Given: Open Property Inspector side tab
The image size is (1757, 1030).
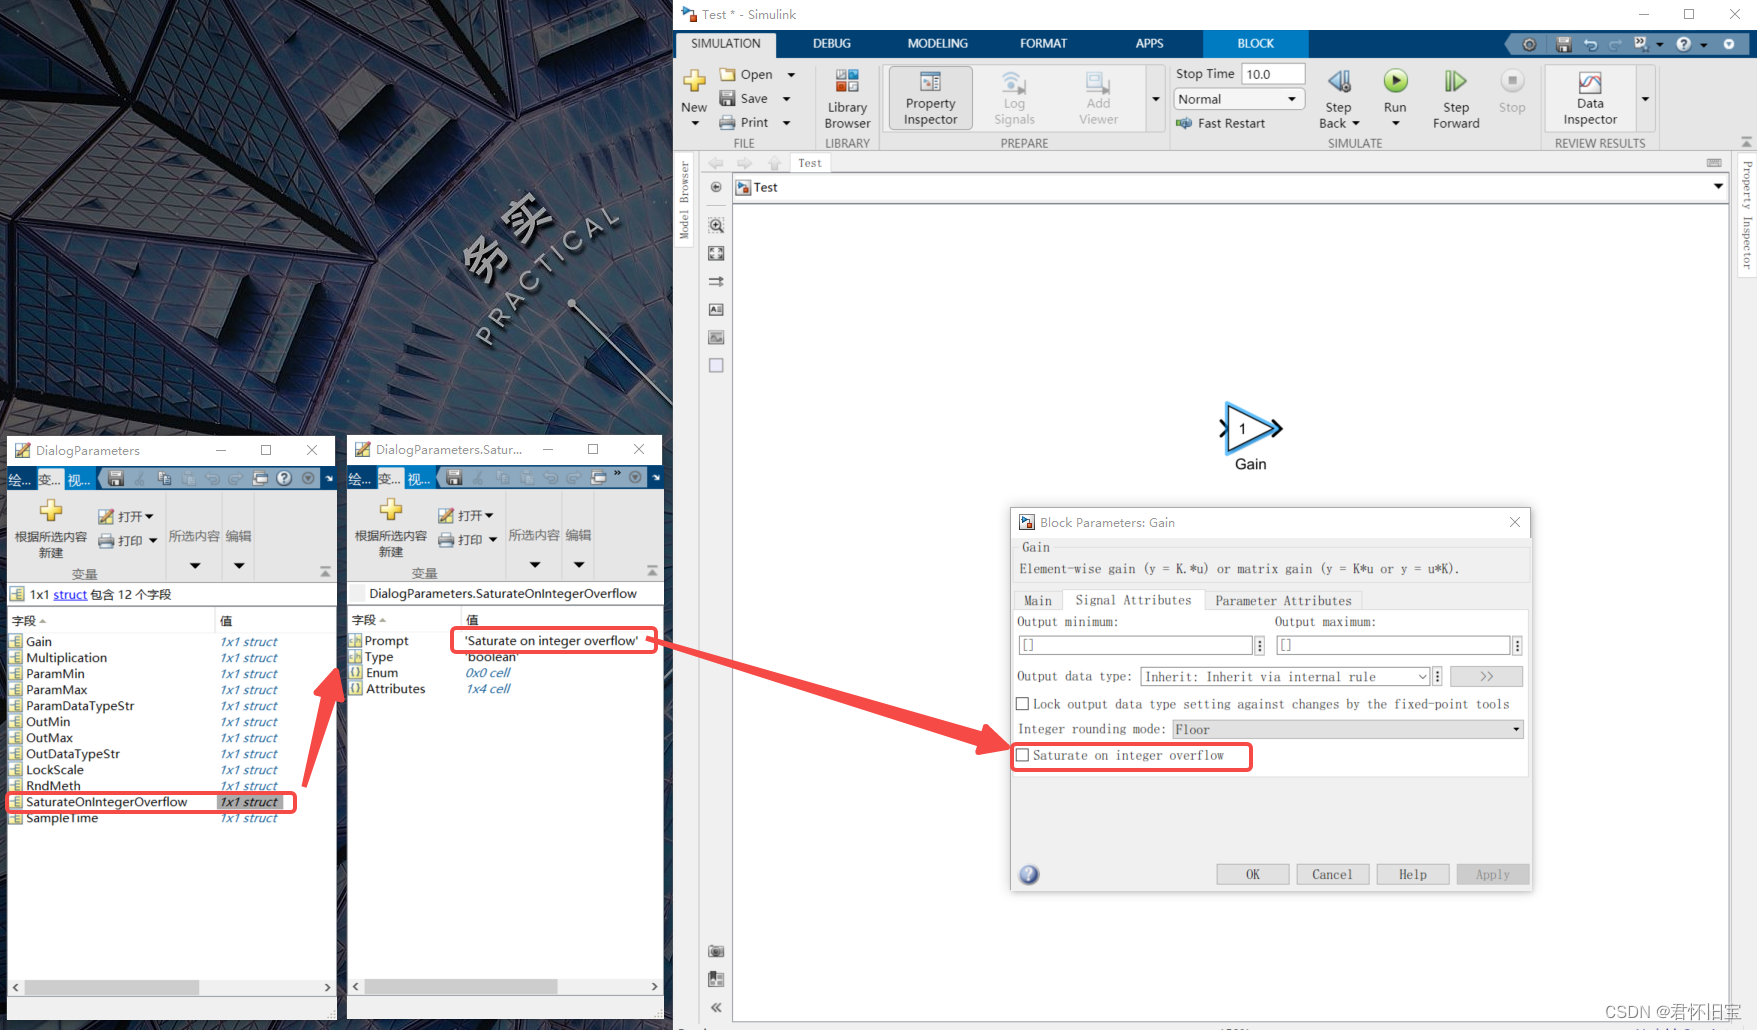Looking at the screenshot, I should pyautogui.click(x=1746, y=215).
